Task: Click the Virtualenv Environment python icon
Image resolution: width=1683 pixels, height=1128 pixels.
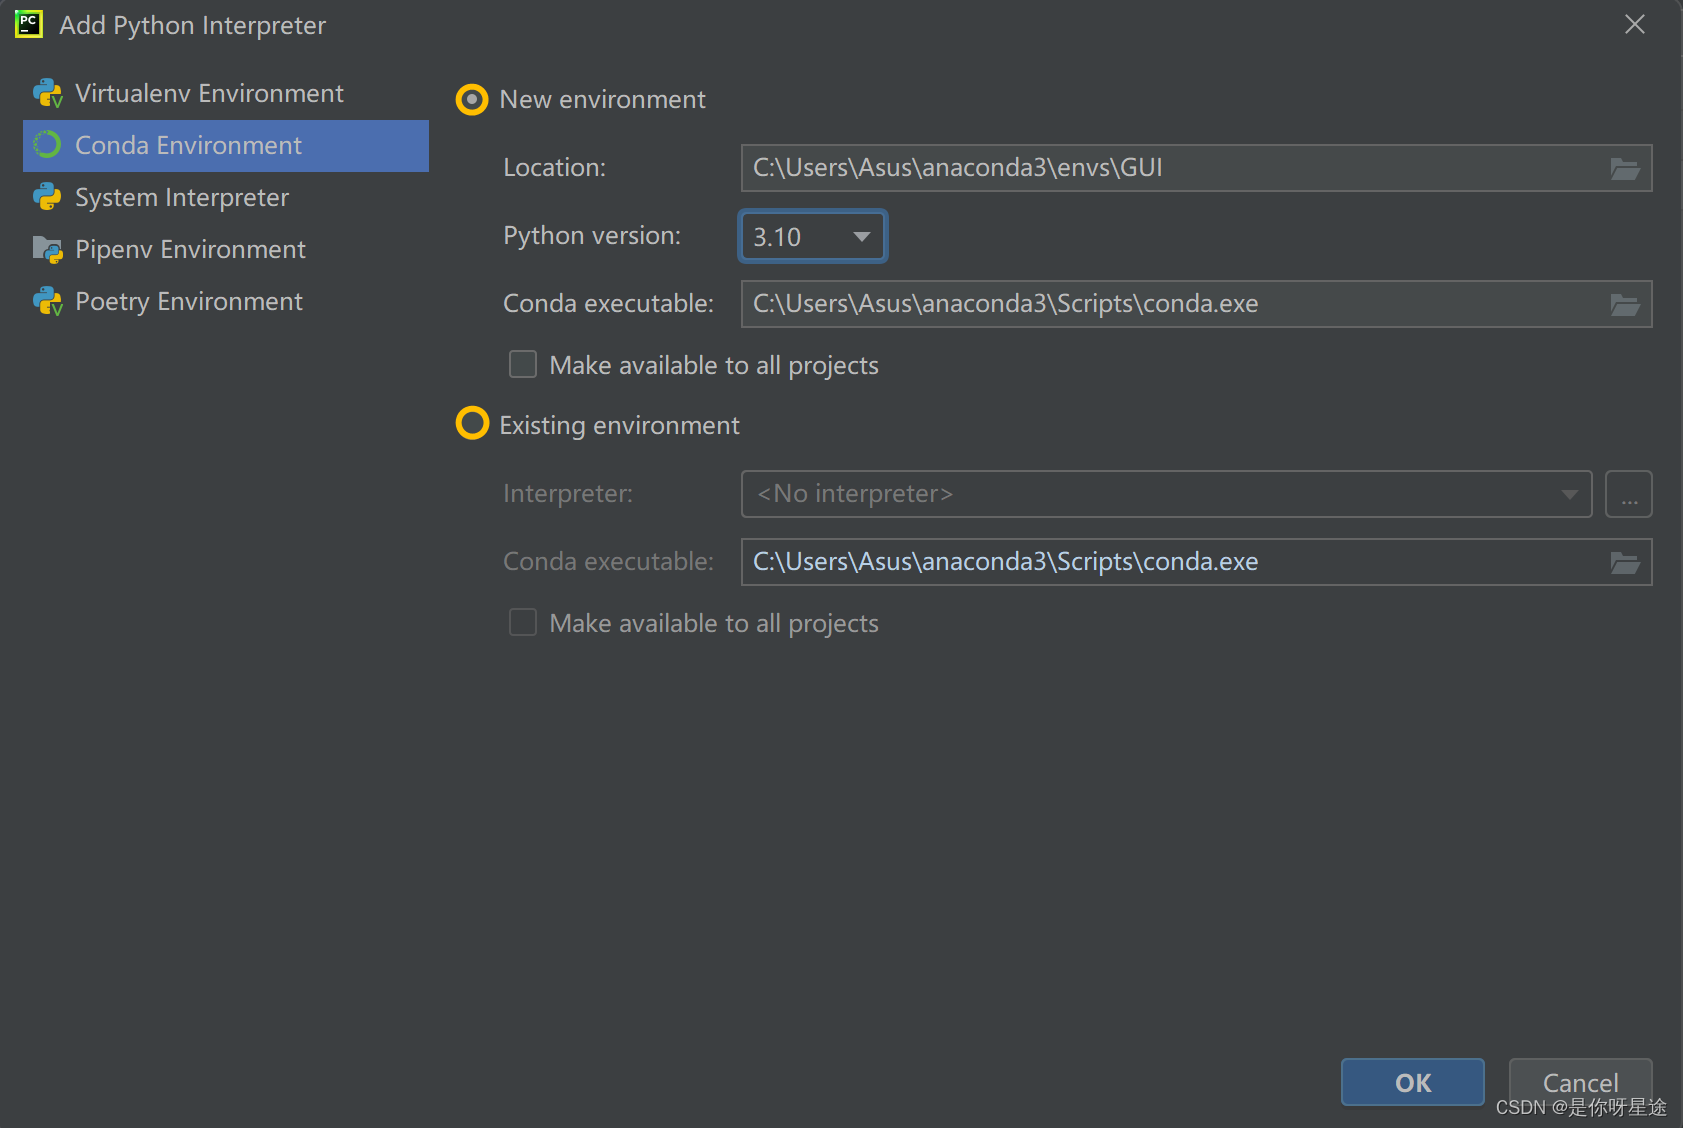Action: (47, 94)
